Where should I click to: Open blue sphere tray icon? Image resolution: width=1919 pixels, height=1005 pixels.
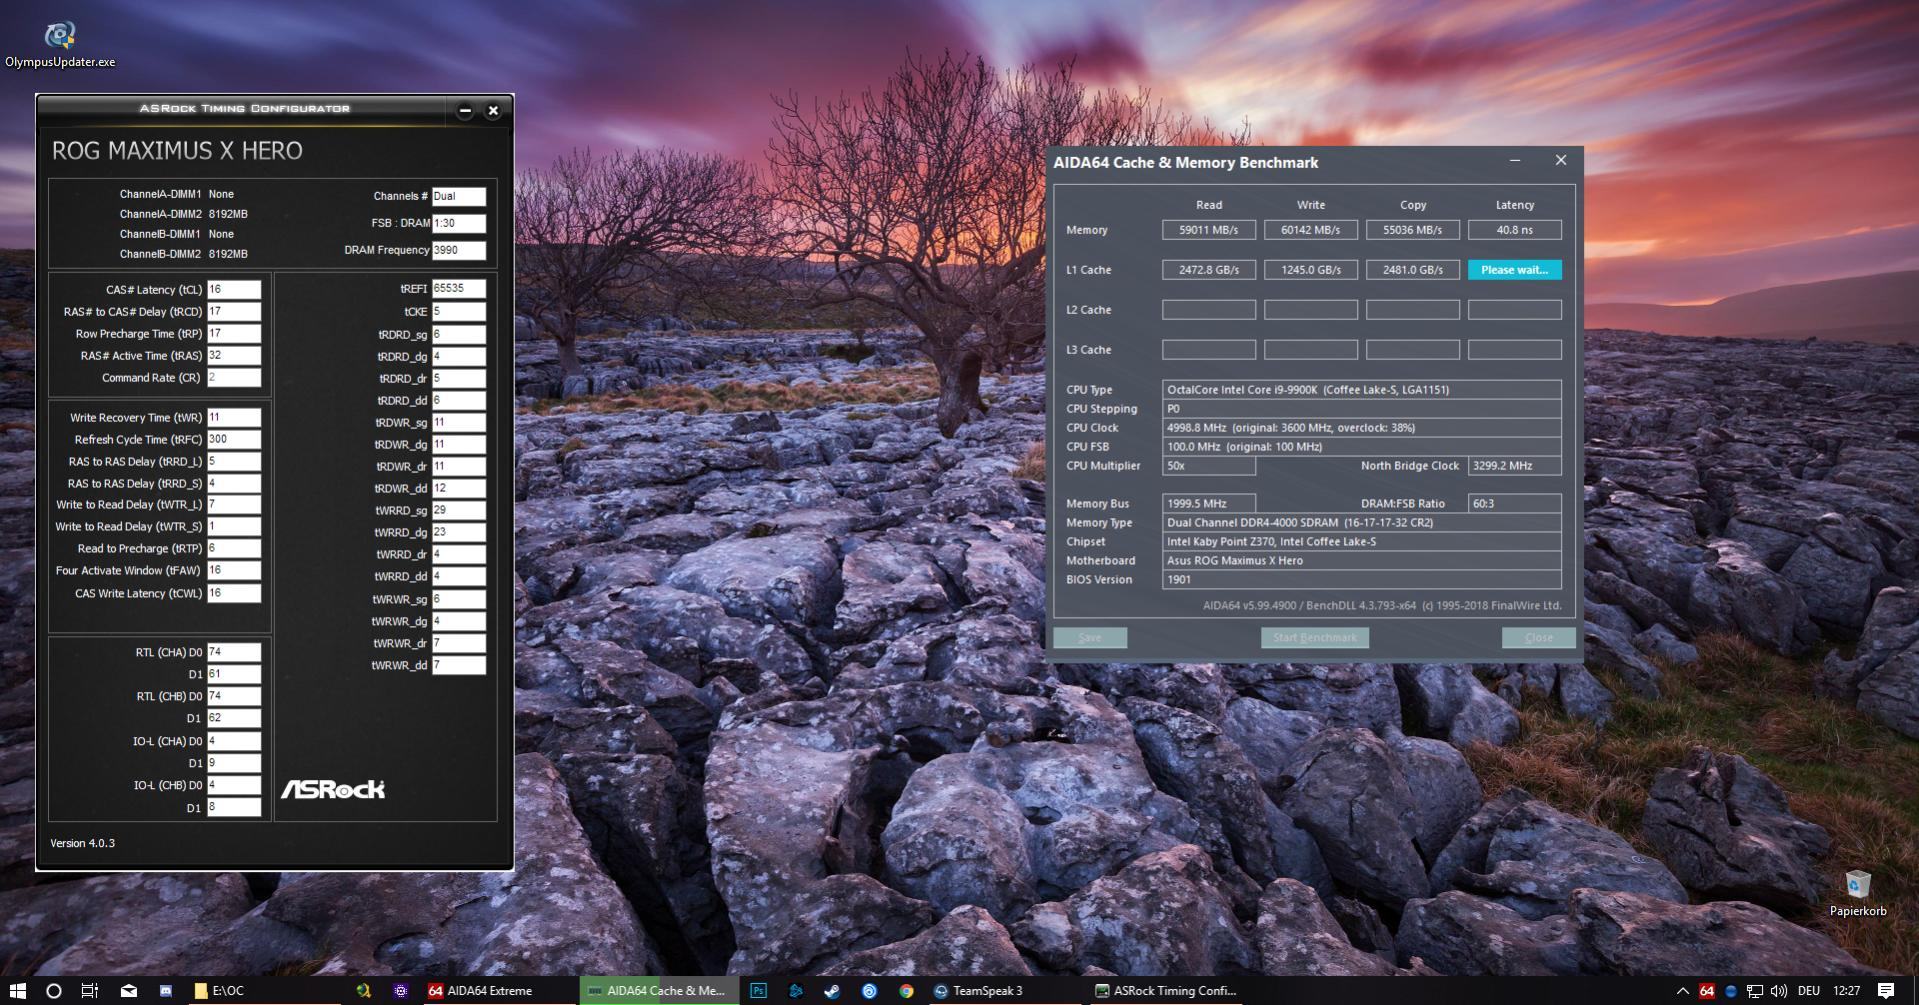click(x=1731, y=991)
